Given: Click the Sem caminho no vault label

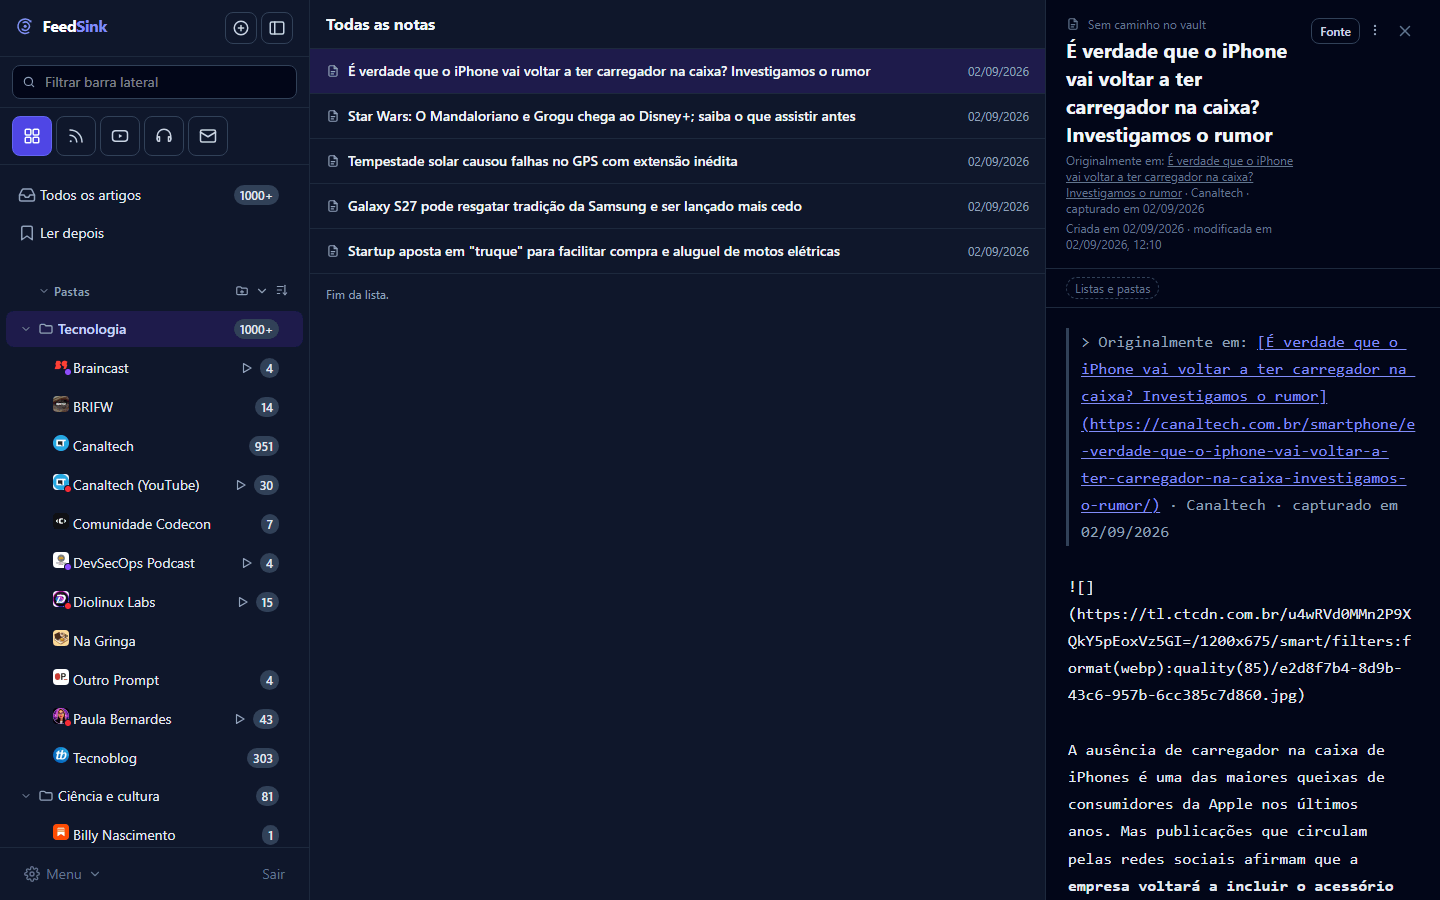Looking at the screenshot, I should click(x=1146, y=24).
